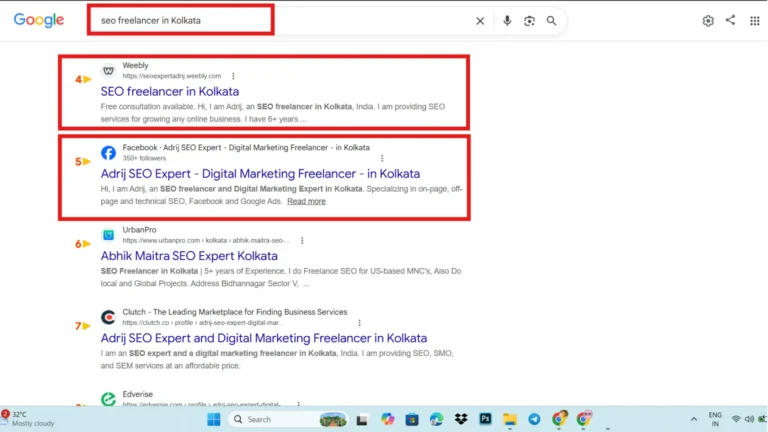Open more options for UrbanPro result
The width and height of the screenshot is (768, 432).
[x=302, y=240]
